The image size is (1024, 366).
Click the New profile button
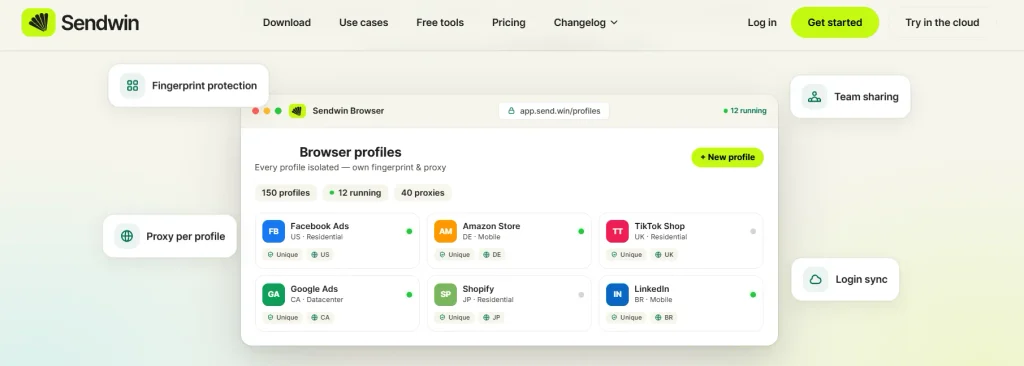(x=728, y=158)
